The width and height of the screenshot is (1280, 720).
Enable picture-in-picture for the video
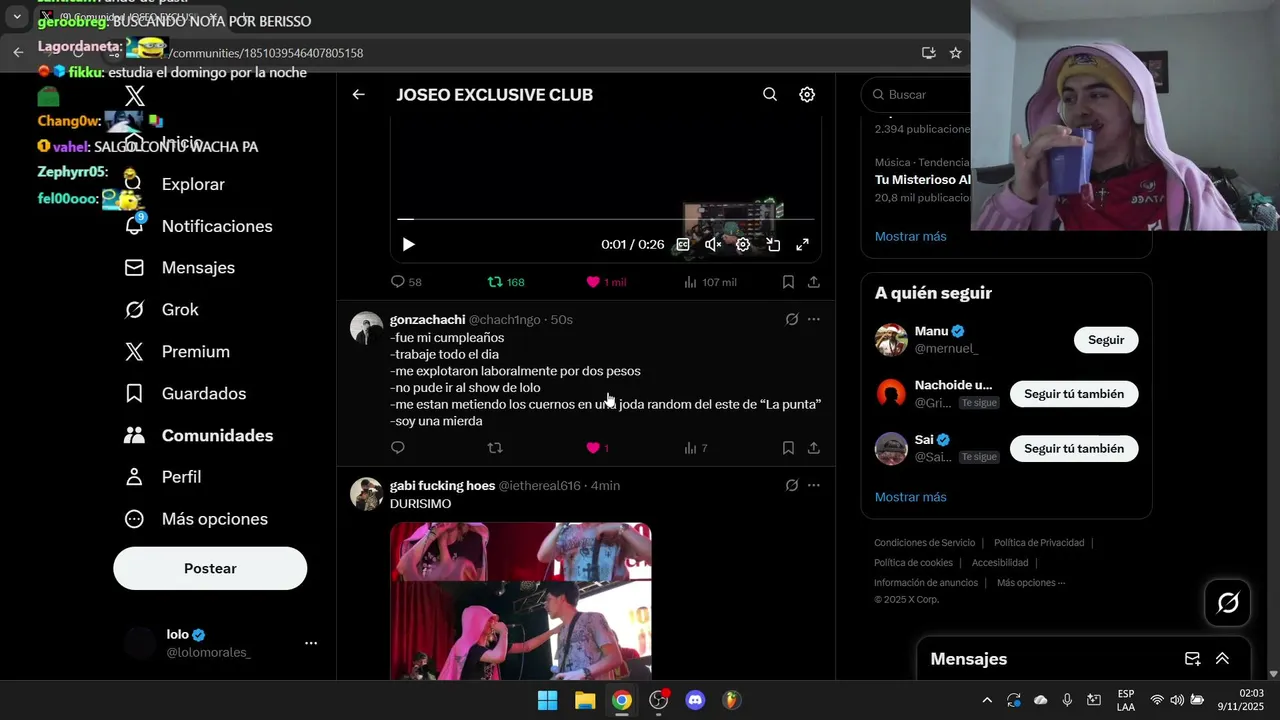click(x=773, y=244)
